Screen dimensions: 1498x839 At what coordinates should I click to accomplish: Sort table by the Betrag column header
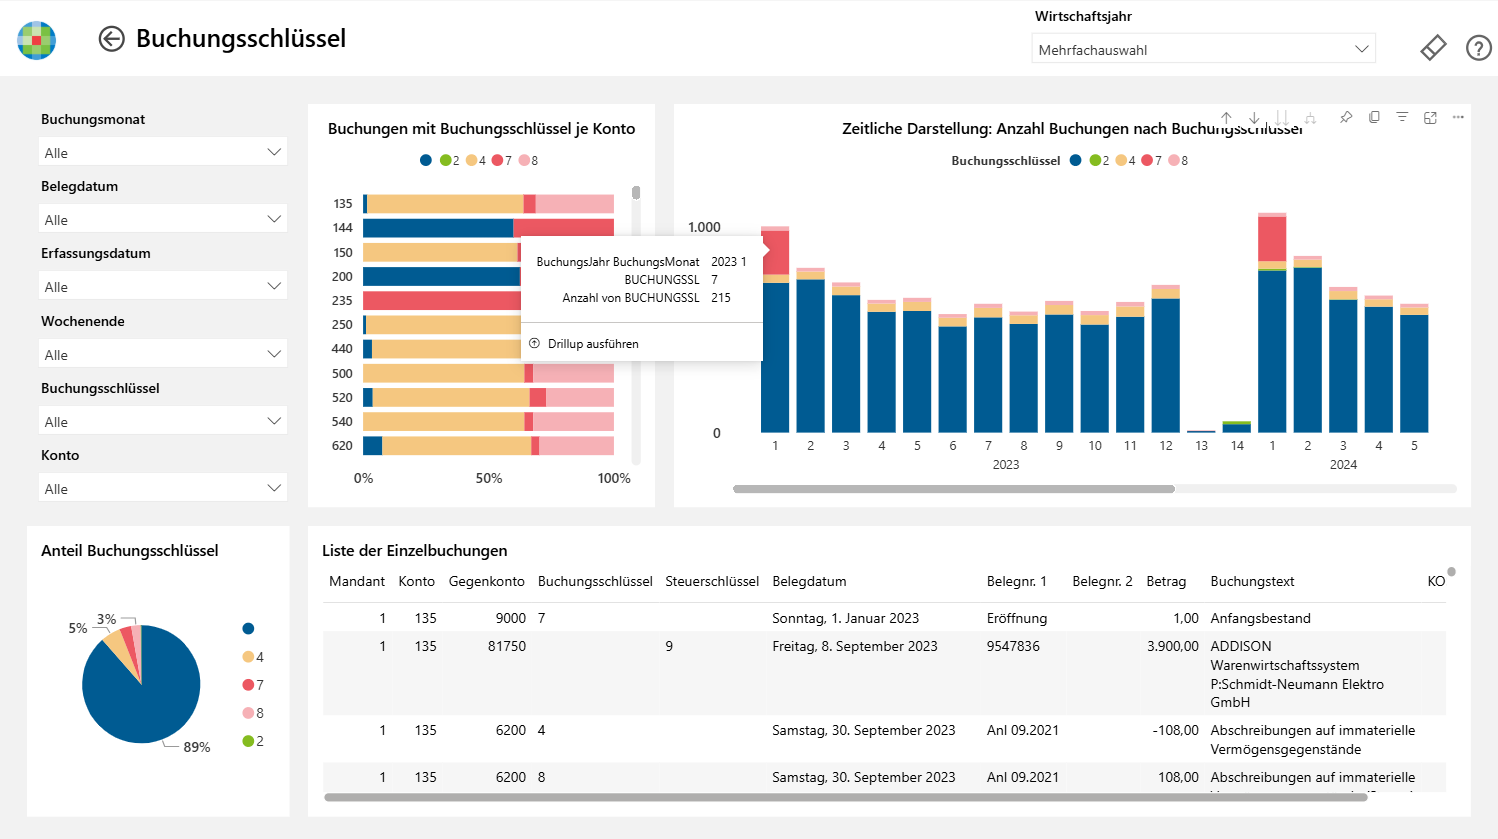(x=1166, y=581)
